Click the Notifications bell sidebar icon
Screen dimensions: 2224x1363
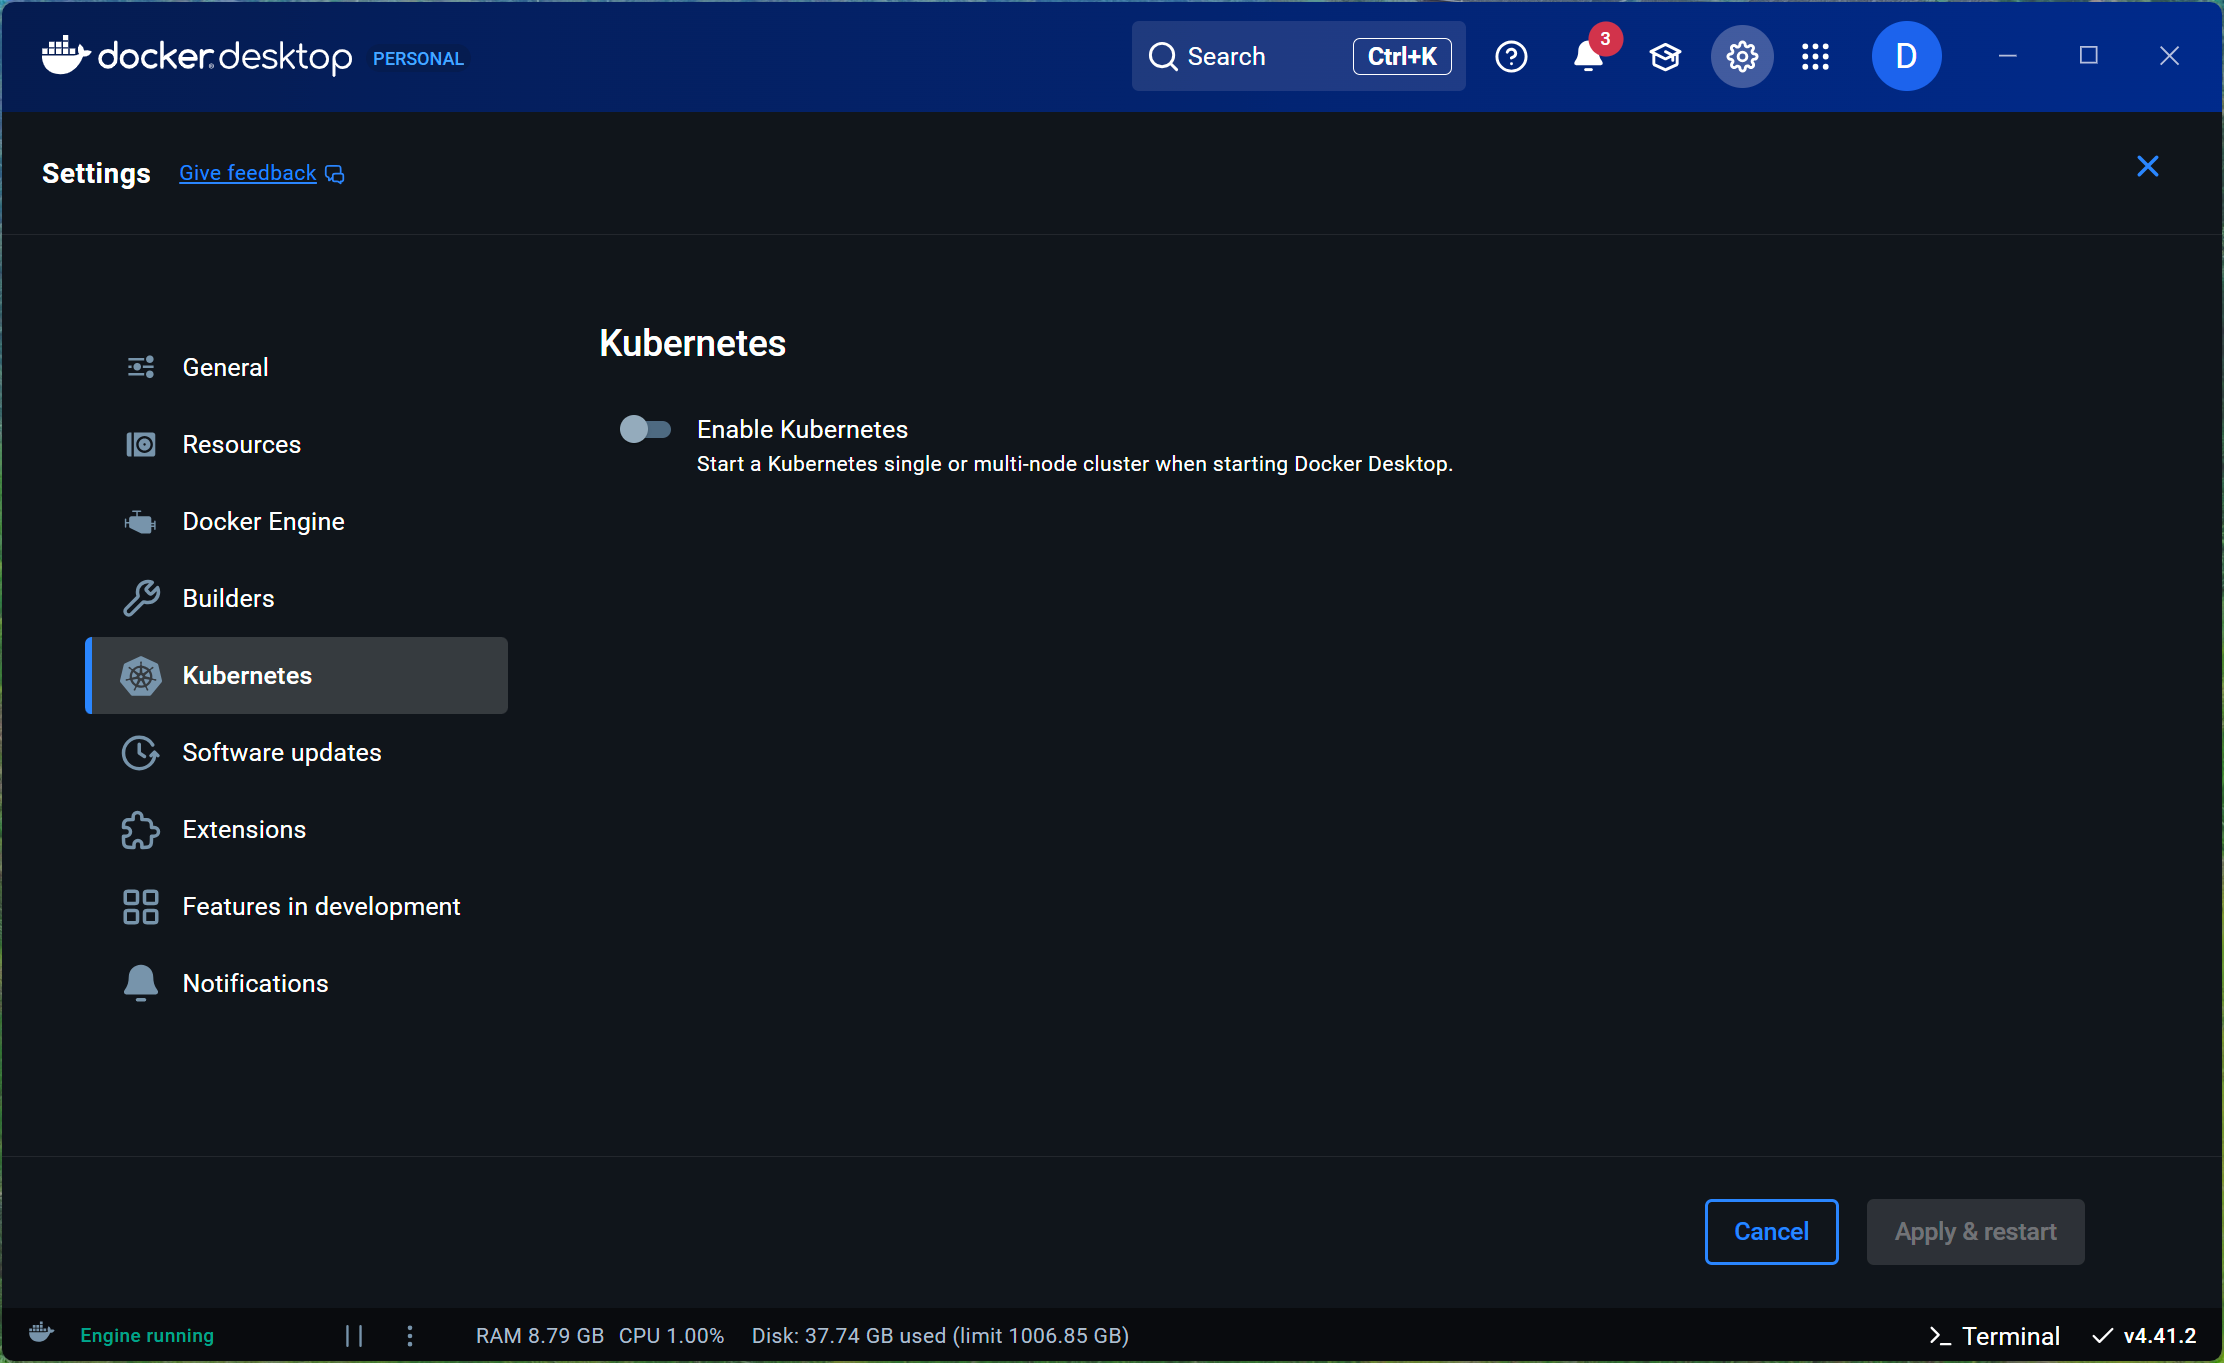coord(141,984)
